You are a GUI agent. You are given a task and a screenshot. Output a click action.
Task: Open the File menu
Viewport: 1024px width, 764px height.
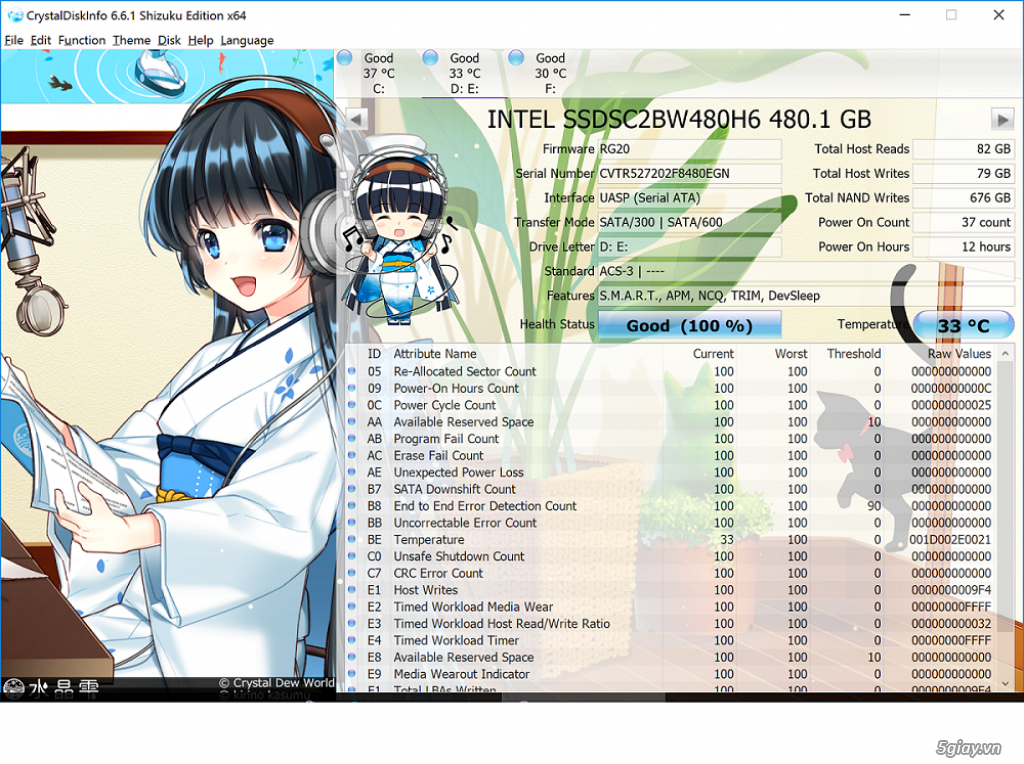click(x=13, y=40)
